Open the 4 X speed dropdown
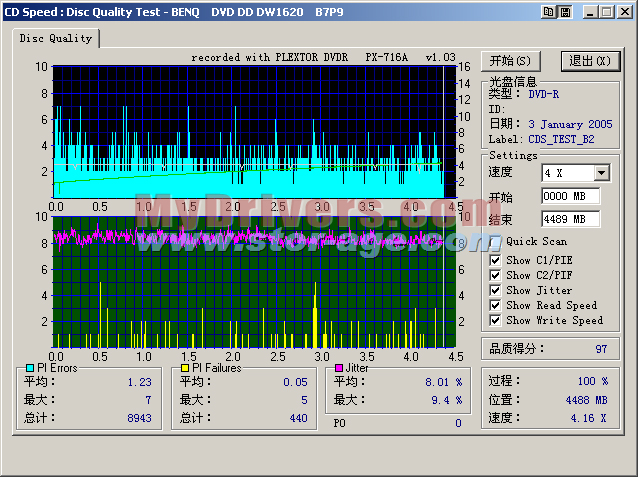The height and width of the screenshot is (477, 638). point(601,173)
